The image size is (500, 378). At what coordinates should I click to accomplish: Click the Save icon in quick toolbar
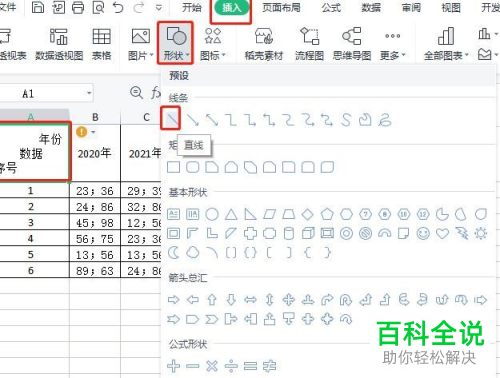[x=38, y=7]
